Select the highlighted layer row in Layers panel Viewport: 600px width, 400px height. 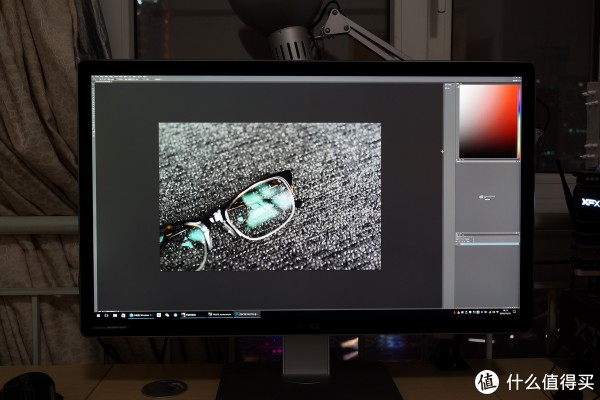coord(489,243)
